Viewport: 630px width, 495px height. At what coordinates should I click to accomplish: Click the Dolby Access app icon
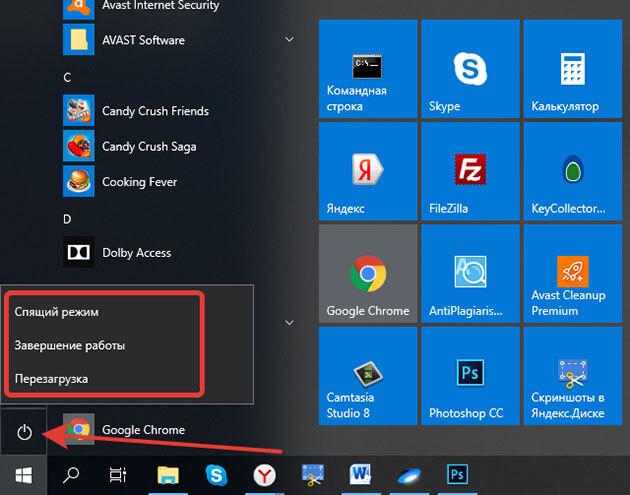point(79,252)
